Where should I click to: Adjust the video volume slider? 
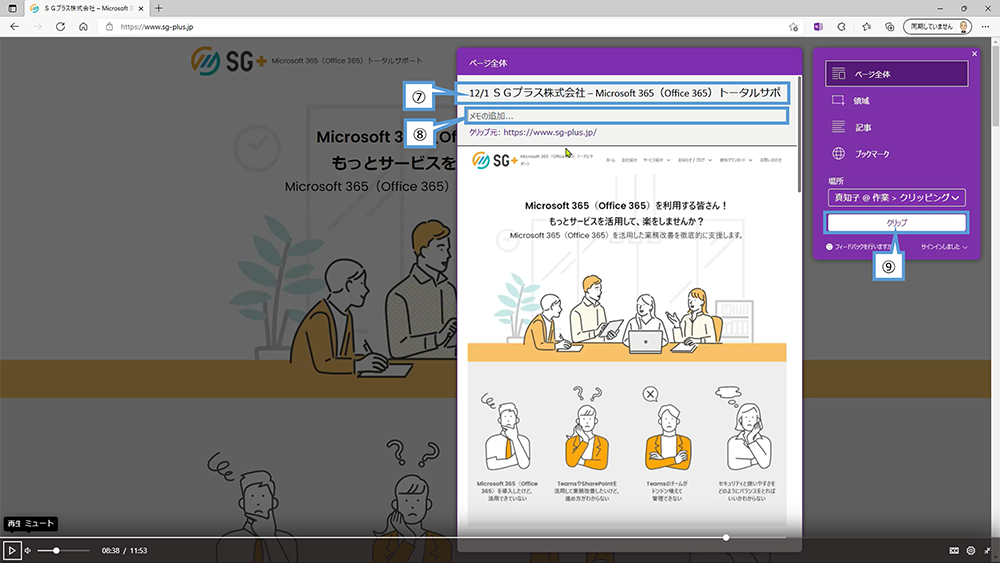click(63, 550)
